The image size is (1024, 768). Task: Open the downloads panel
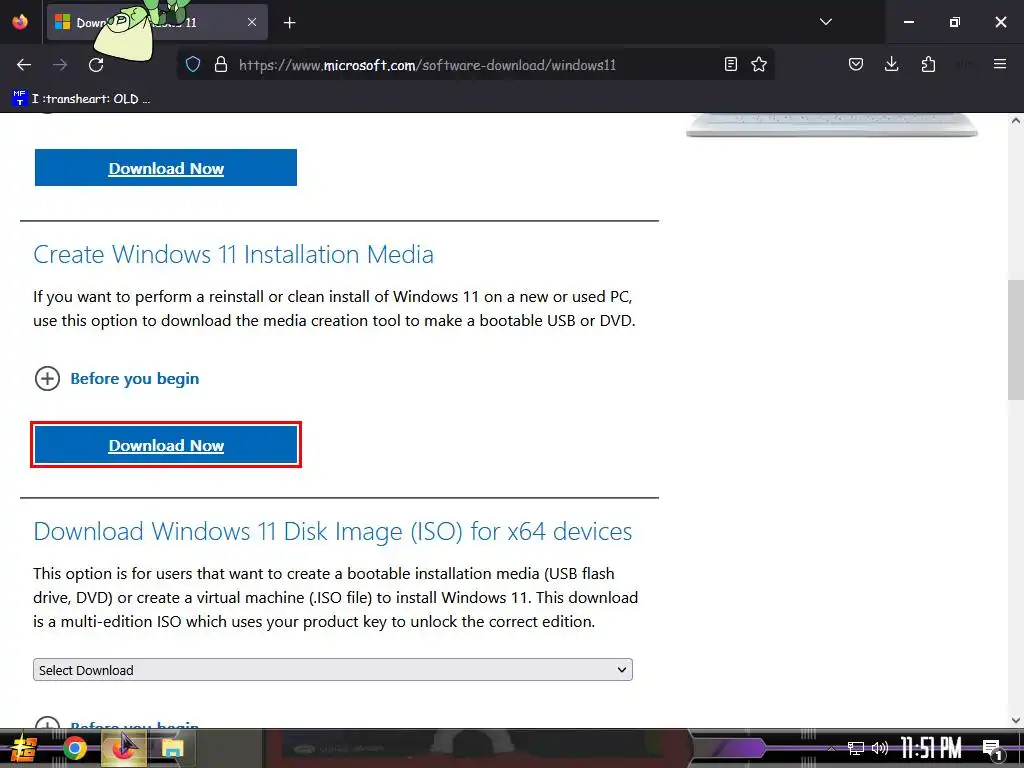click(x=891, y=64)
